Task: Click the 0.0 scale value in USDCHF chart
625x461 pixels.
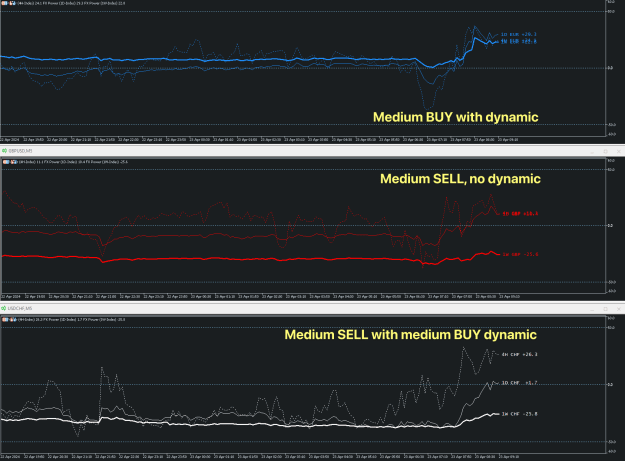Action: (x=610, y=384)
